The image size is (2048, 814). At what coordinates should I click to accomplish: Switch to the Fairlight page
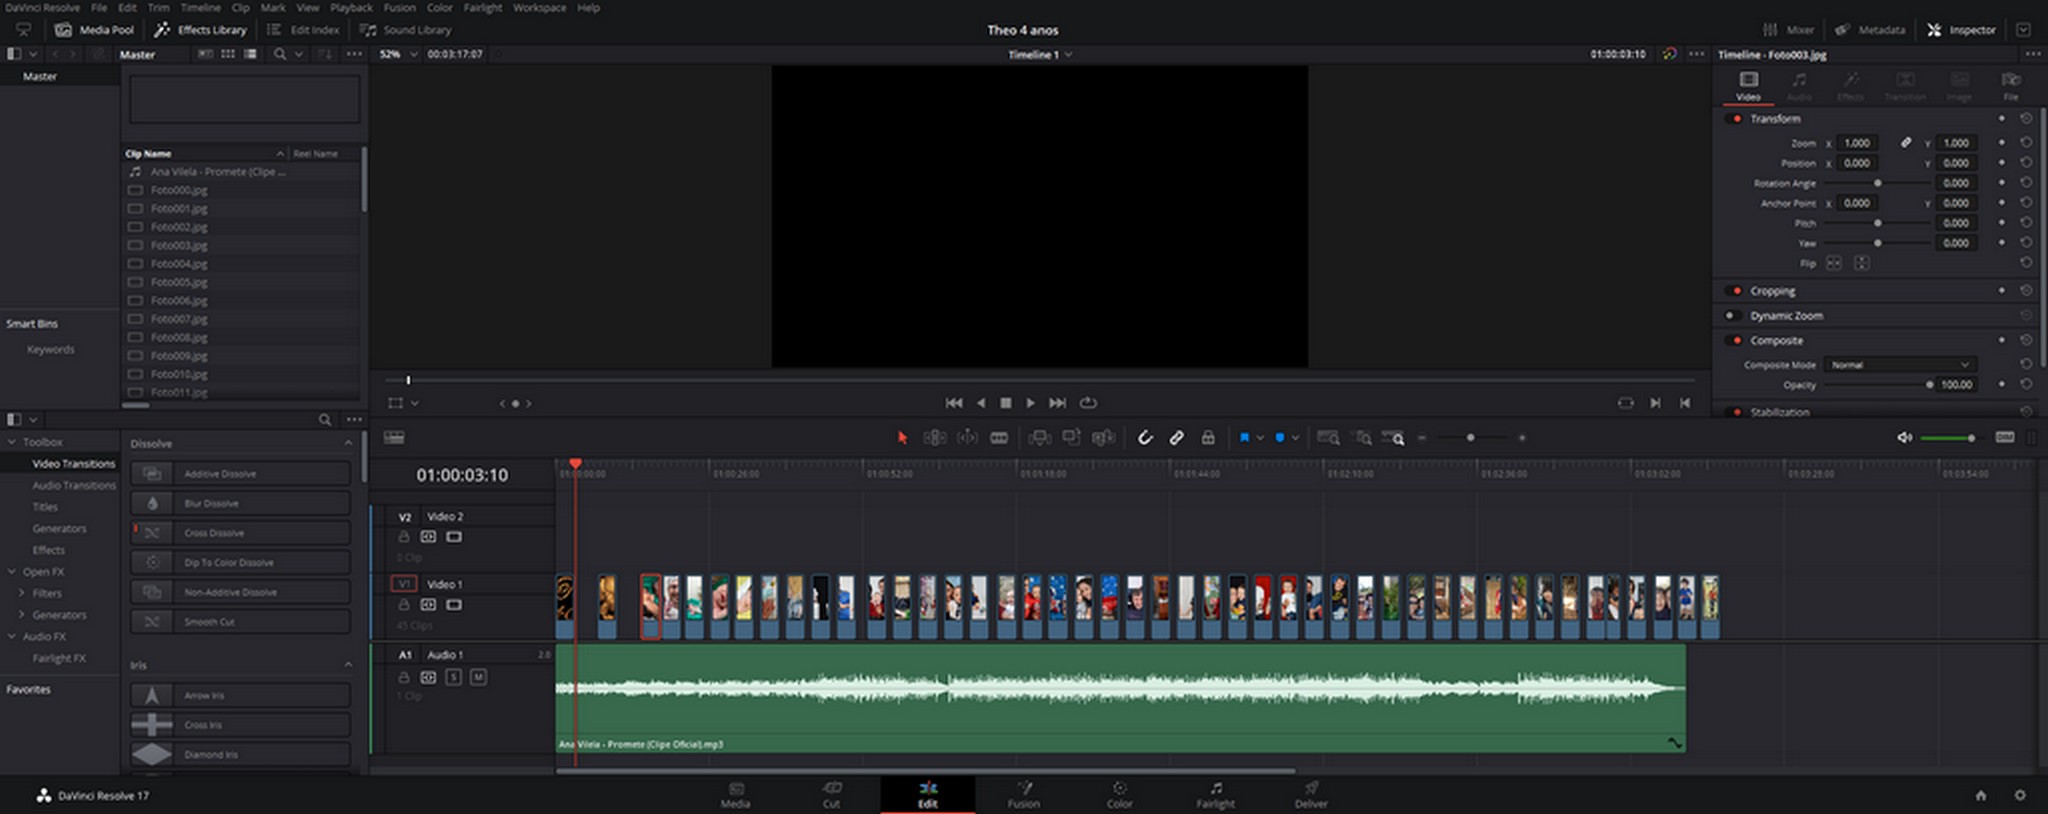pyautogui.click(x=1215, y=795)
